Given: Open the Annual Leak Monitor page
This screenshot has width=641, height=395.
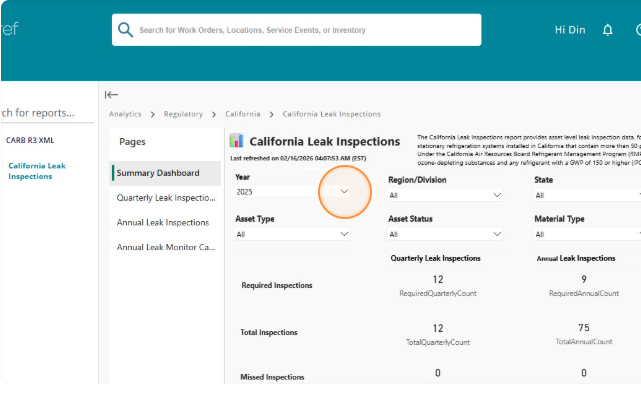Looking at the screenshot, I should 166,247.
